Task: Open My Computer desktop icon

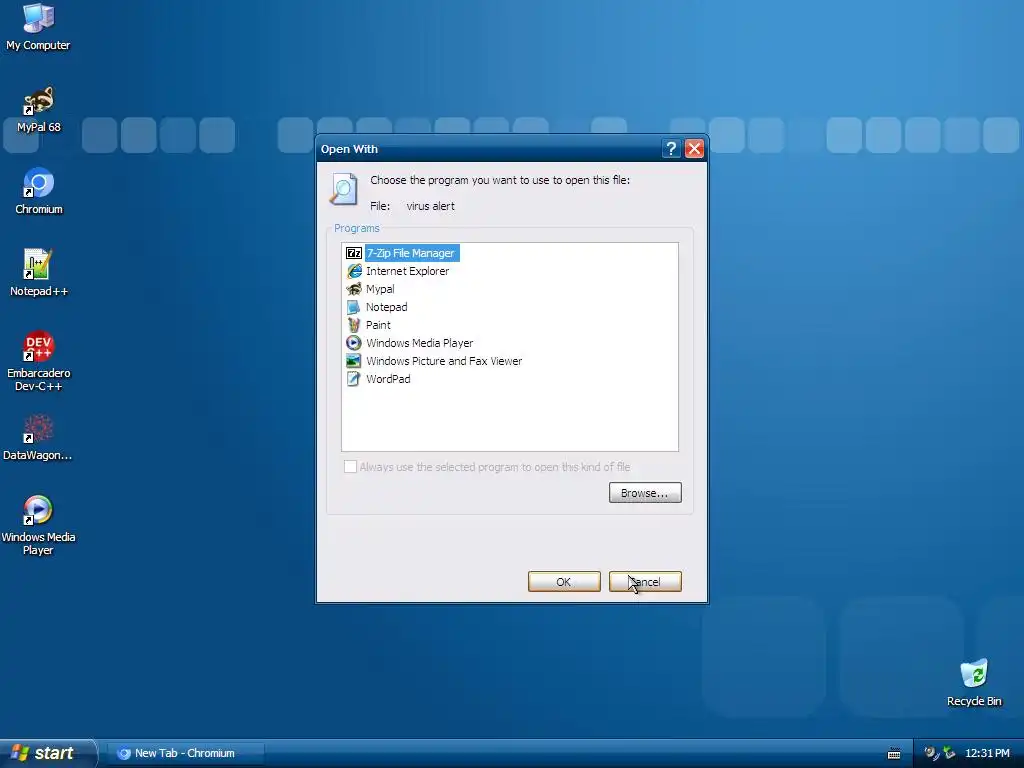Action: click(38, 27)
